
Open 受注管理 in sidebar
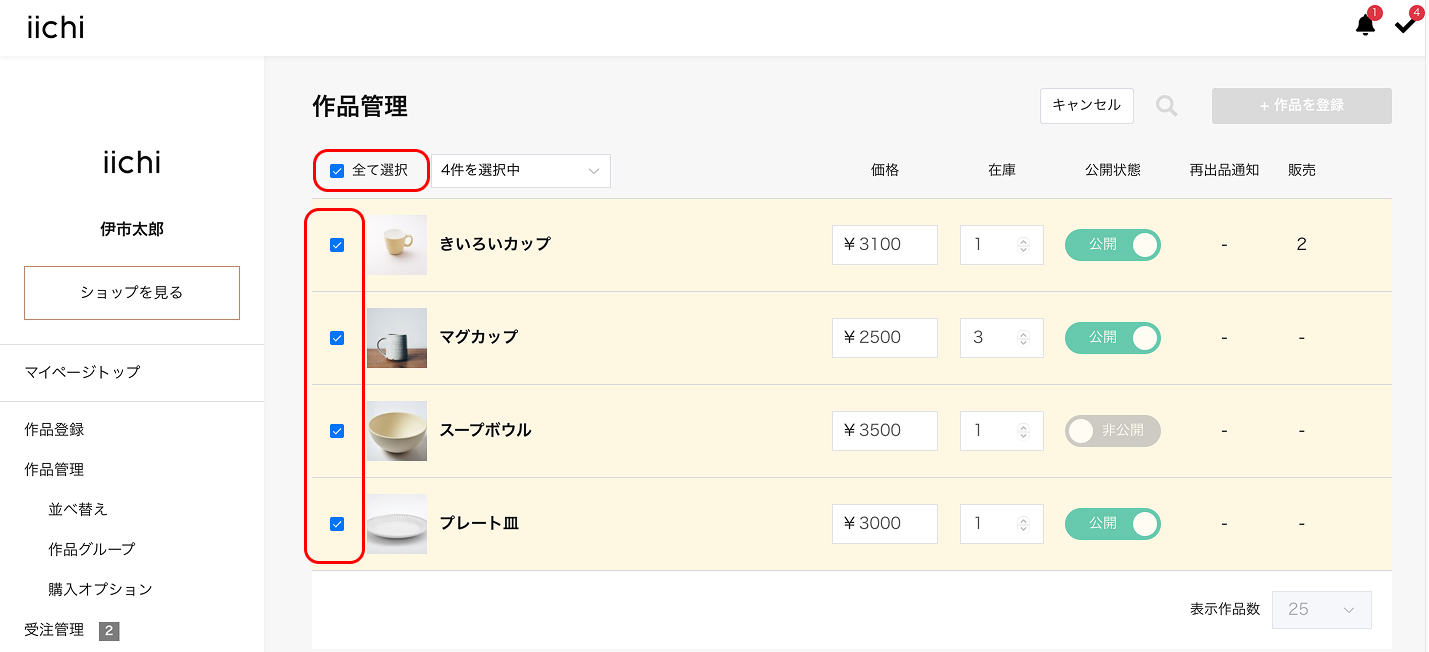coord(54,630)
